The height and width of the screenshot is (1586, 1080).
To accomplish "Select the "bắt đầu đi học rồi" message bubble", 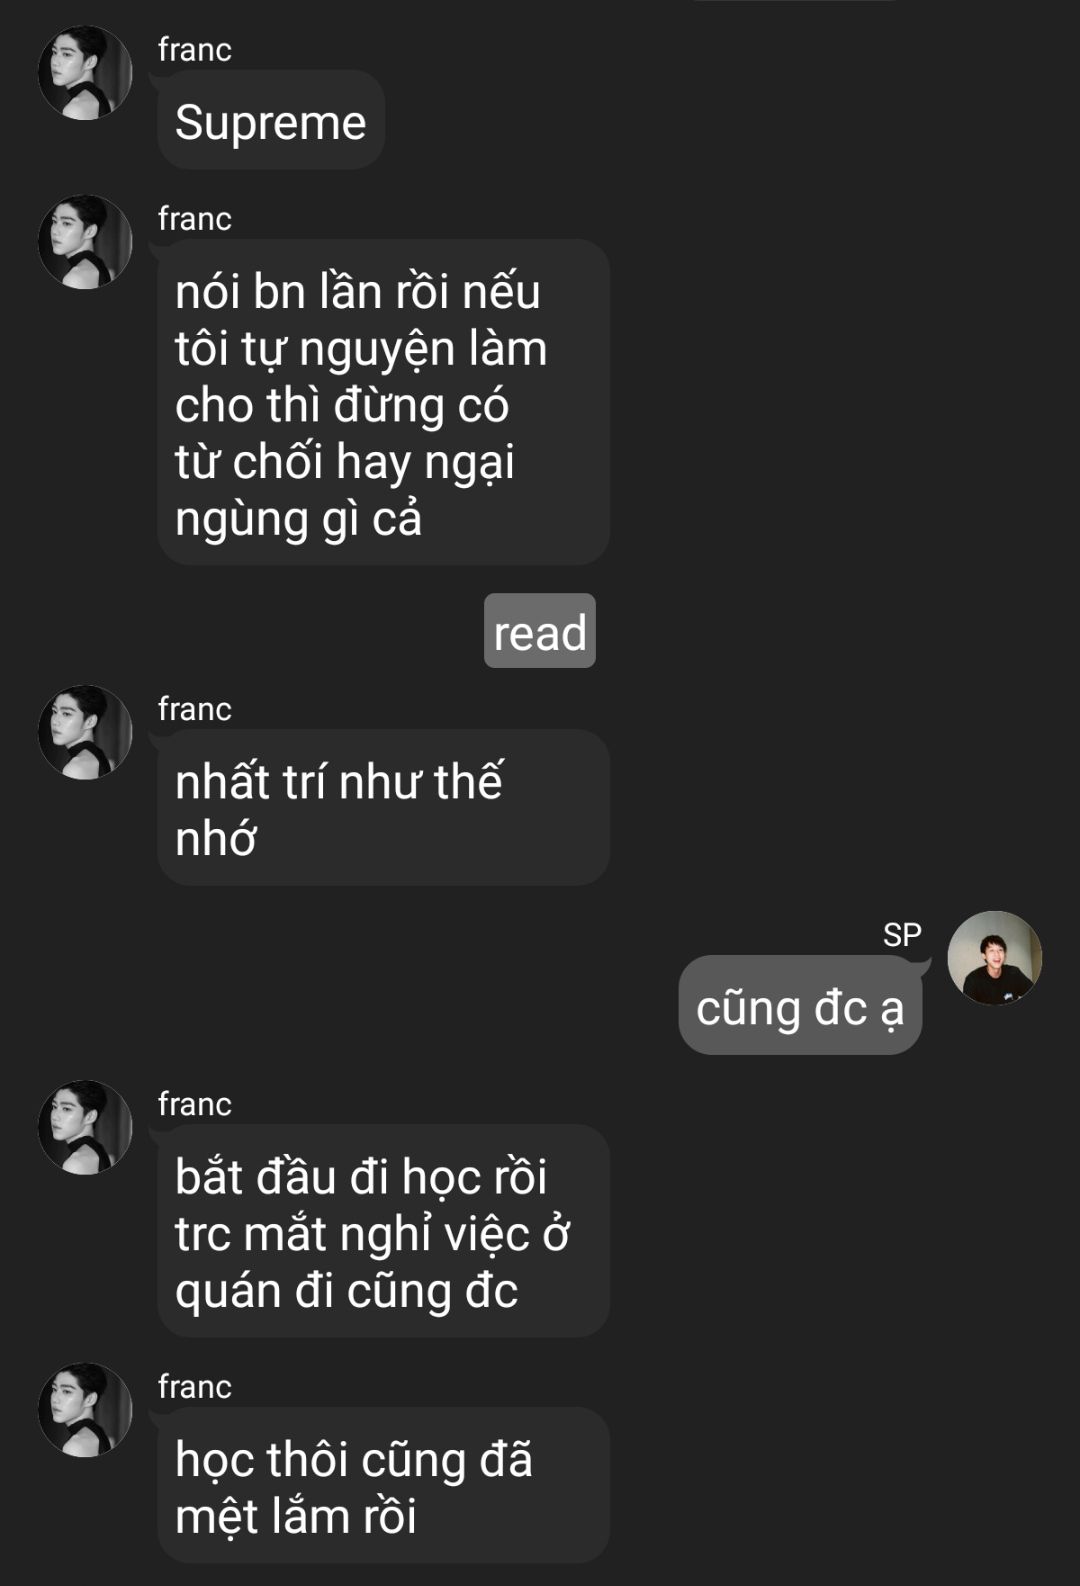I will point(384,1231).
